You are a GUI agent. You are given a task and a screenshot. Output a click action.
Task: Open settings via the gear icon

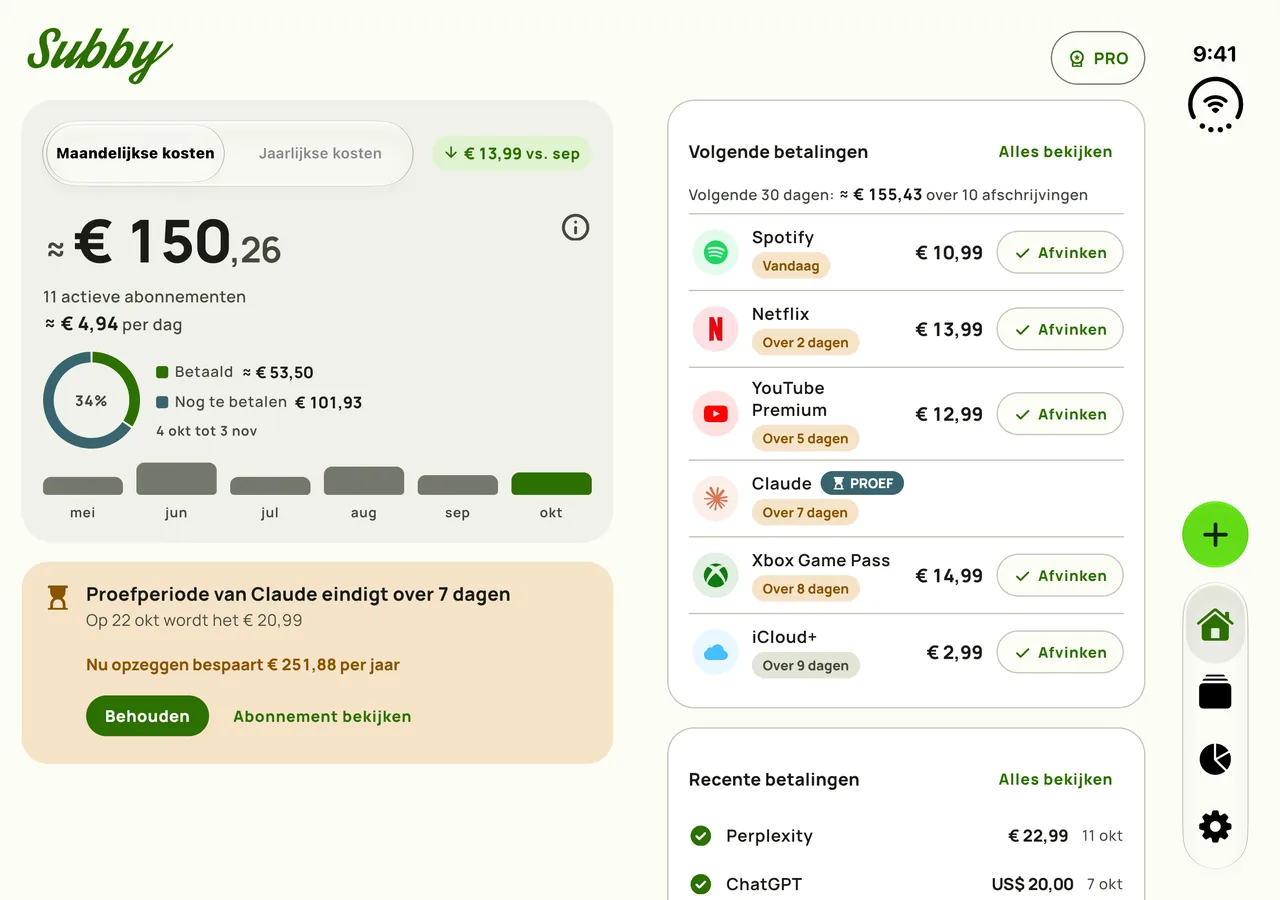coord(1215,827)
